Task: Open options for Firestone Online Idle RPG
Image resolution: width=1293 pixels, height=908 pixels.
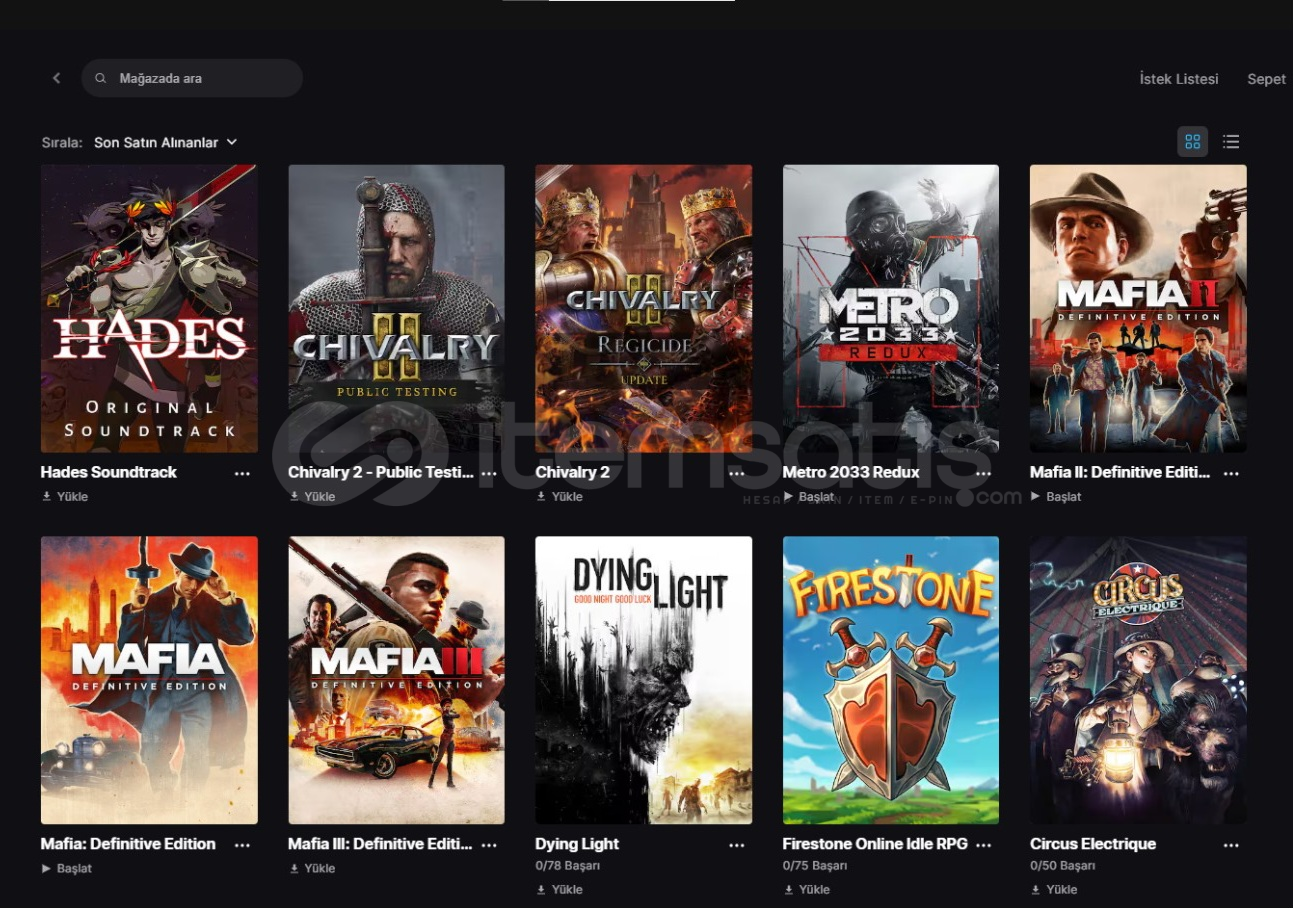Action: (984, 845)
